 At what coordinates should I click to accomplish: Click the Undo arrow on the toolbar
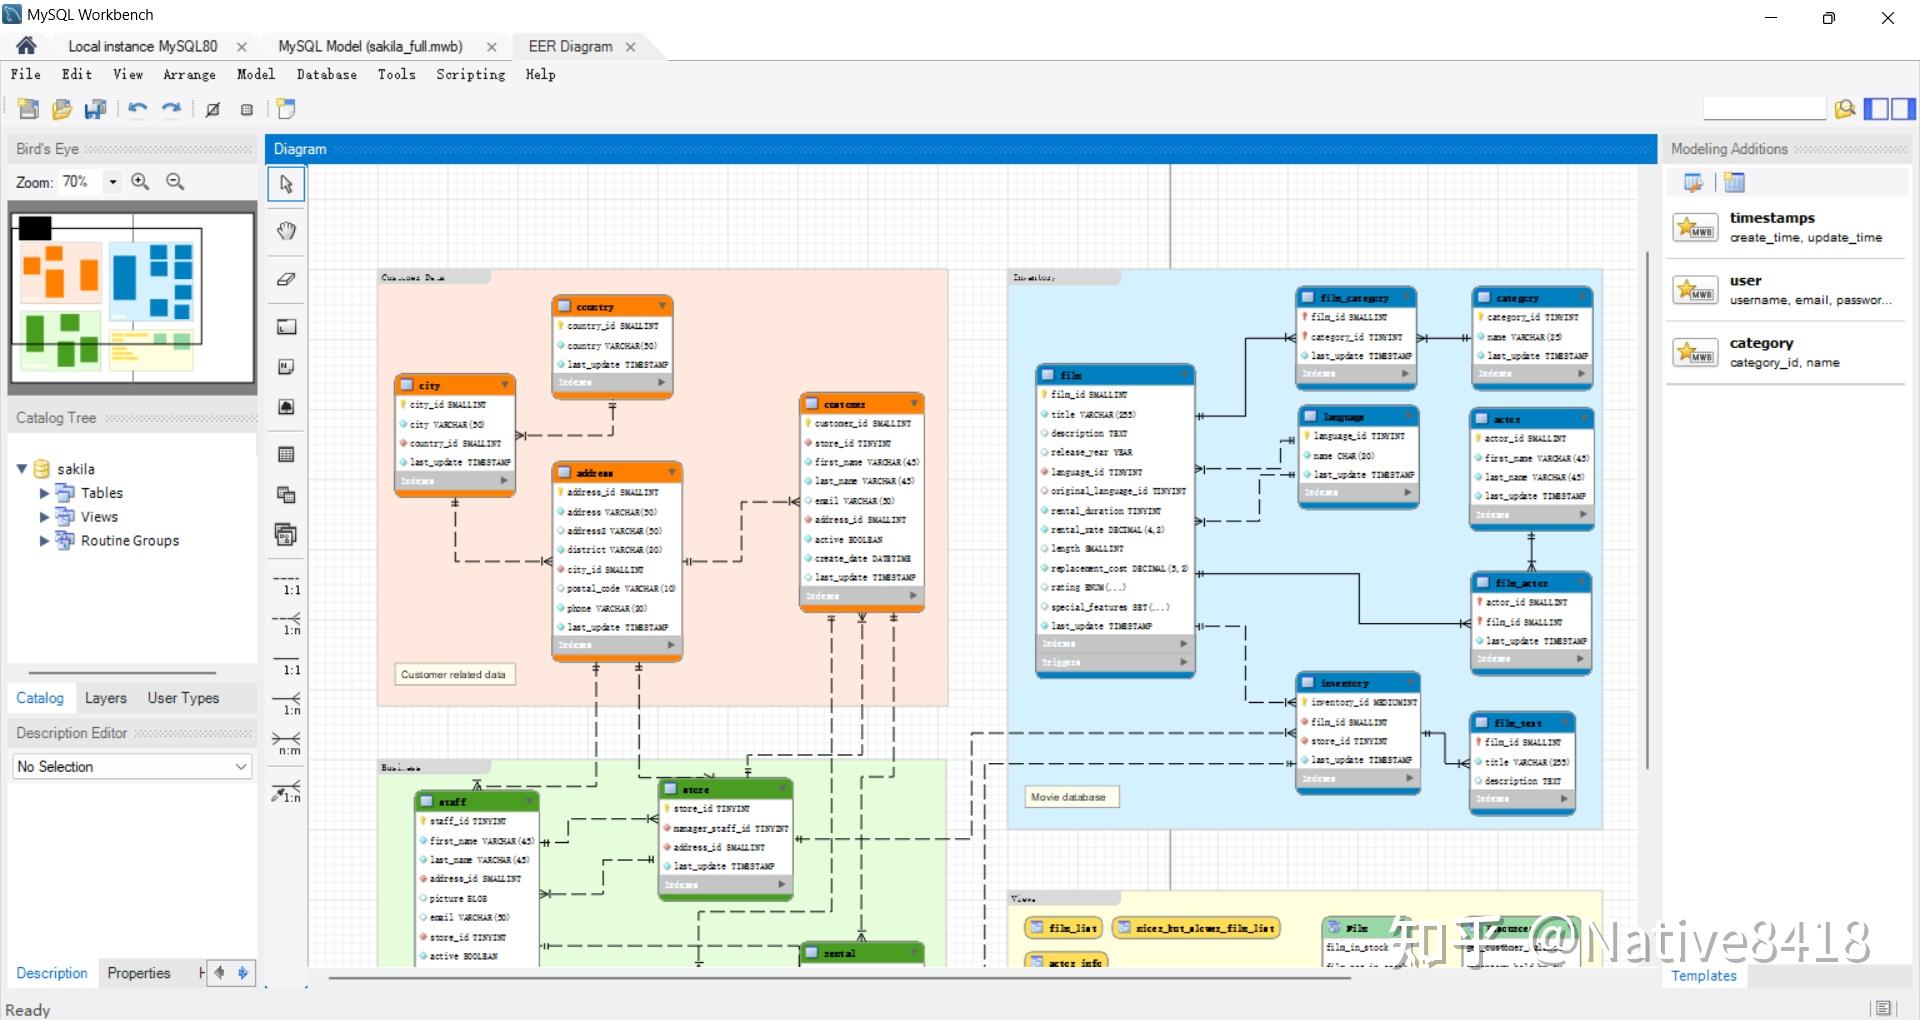(137, 110)
